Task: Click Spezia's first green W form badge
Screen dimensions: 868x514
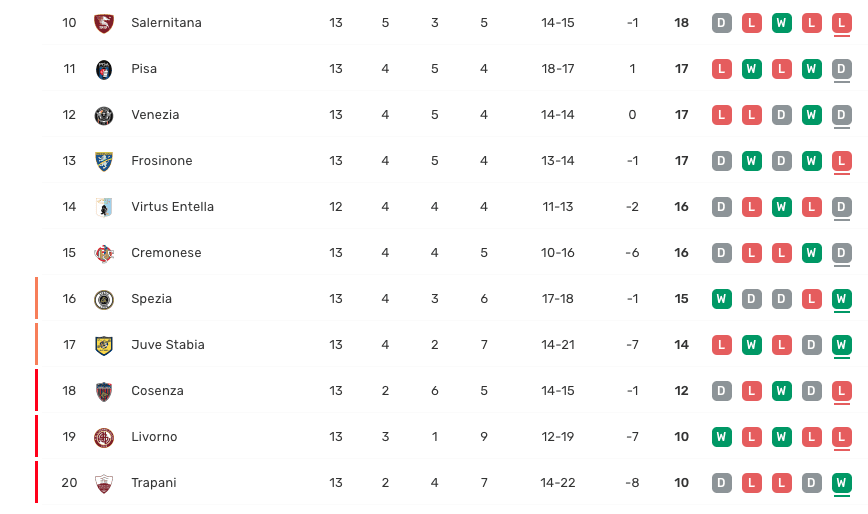Action: click(721, 299)
